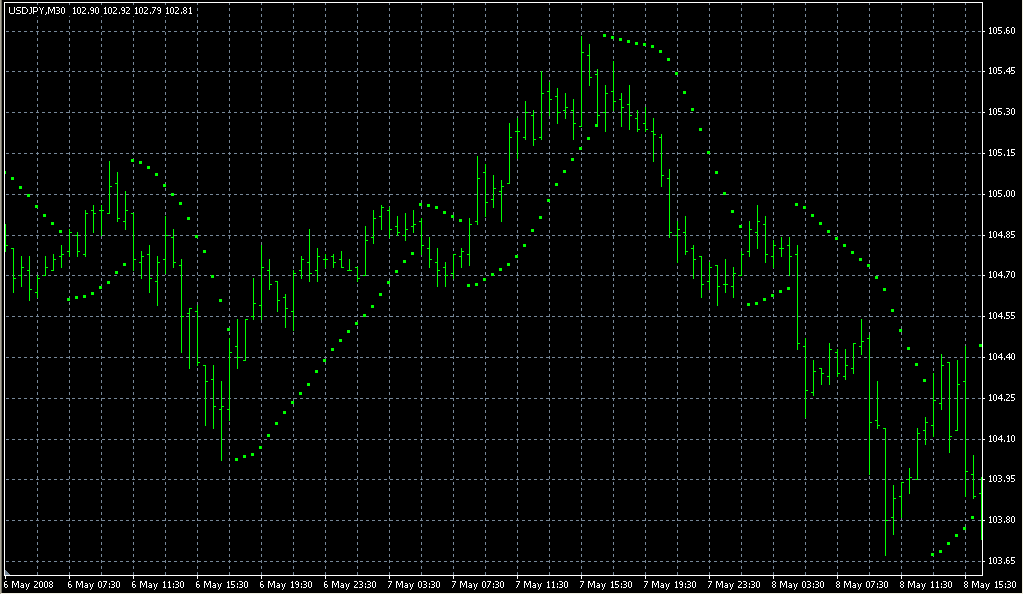Click the 8 May 11:30 time label
Image resolution: width=1024 pixels, height=594 pixels.
pyautogui.click(x=927, y=584)
